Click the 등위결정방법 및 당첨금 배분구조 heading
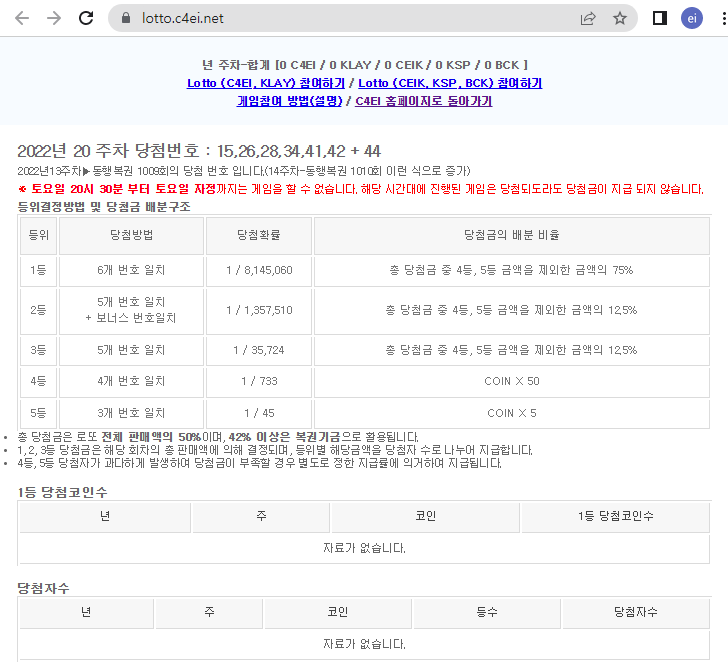The width and height of the screenshot is (728, 662). (104, 207)
